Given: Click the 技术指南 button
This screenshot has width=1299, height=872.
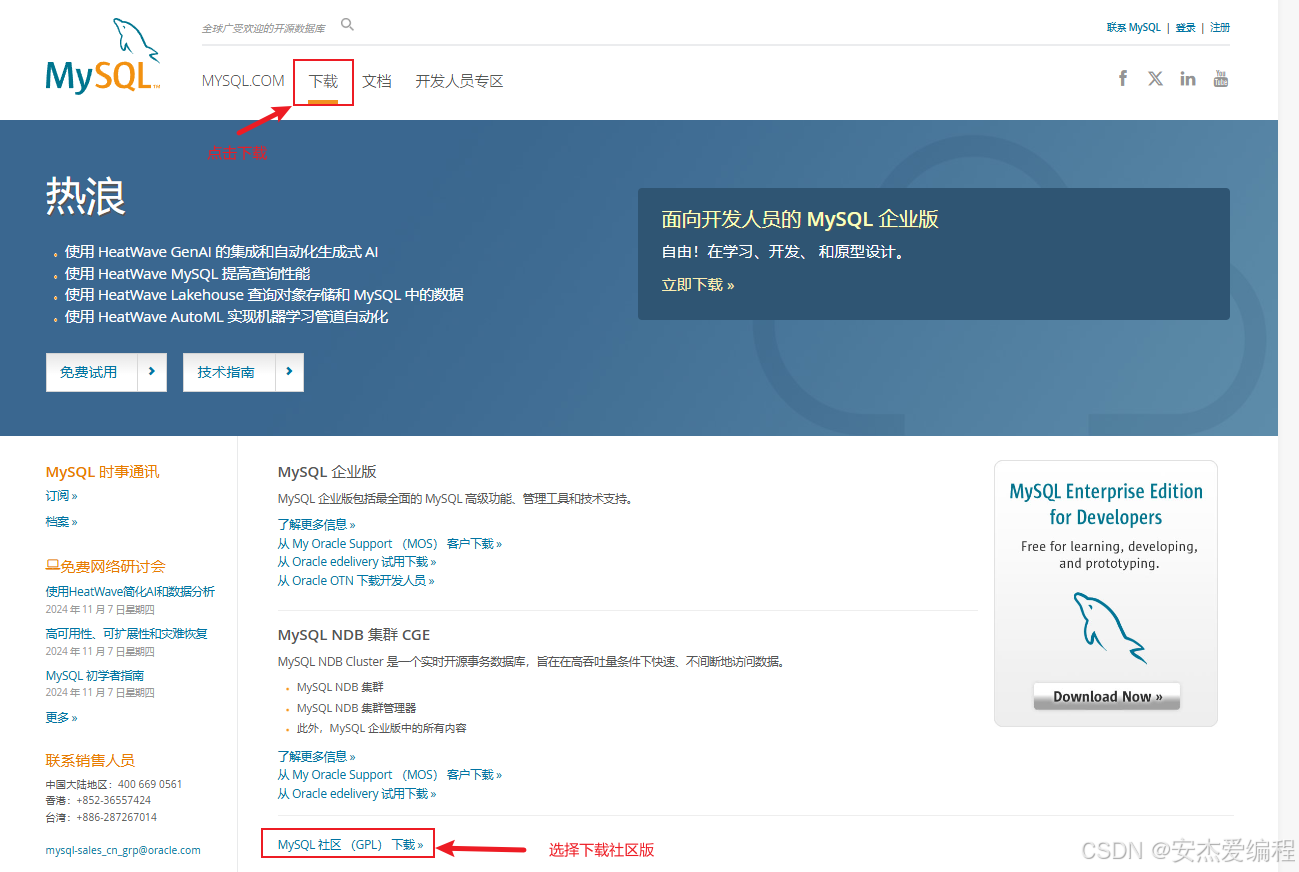Looking at the screenshot, I should [x=242, y=372].
